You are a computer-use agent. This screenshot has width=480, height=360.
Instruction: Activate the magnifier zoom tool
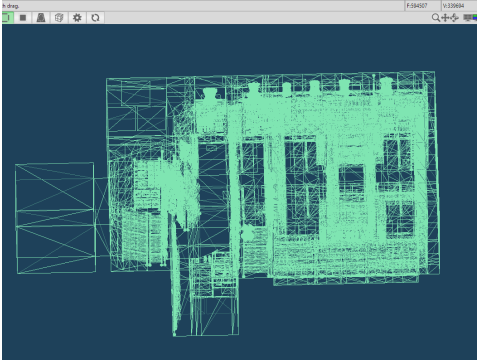tap(436, 17)
